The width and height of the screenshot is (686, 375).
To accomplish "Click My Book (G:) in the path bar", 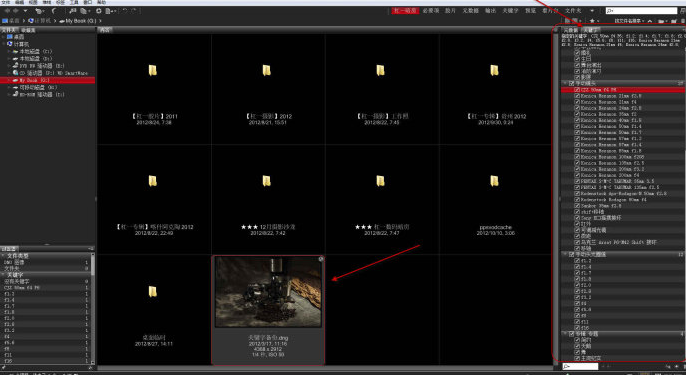I will click(78, 21).
